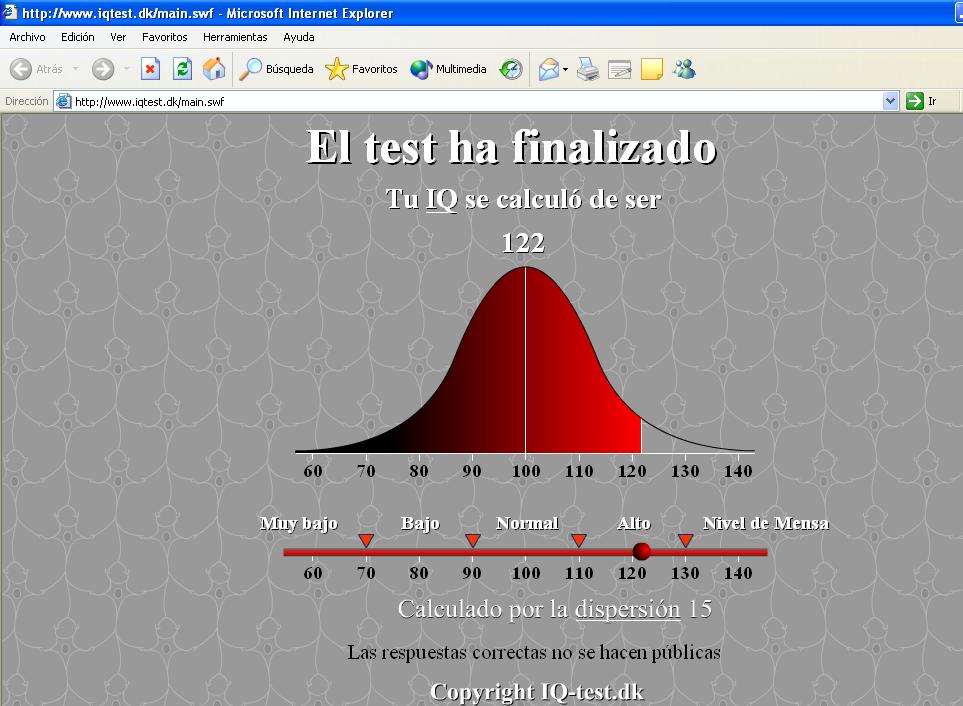This screenshot has height=706, width=963.
Task: Click the Bajo category label
Action: (420, 523)
